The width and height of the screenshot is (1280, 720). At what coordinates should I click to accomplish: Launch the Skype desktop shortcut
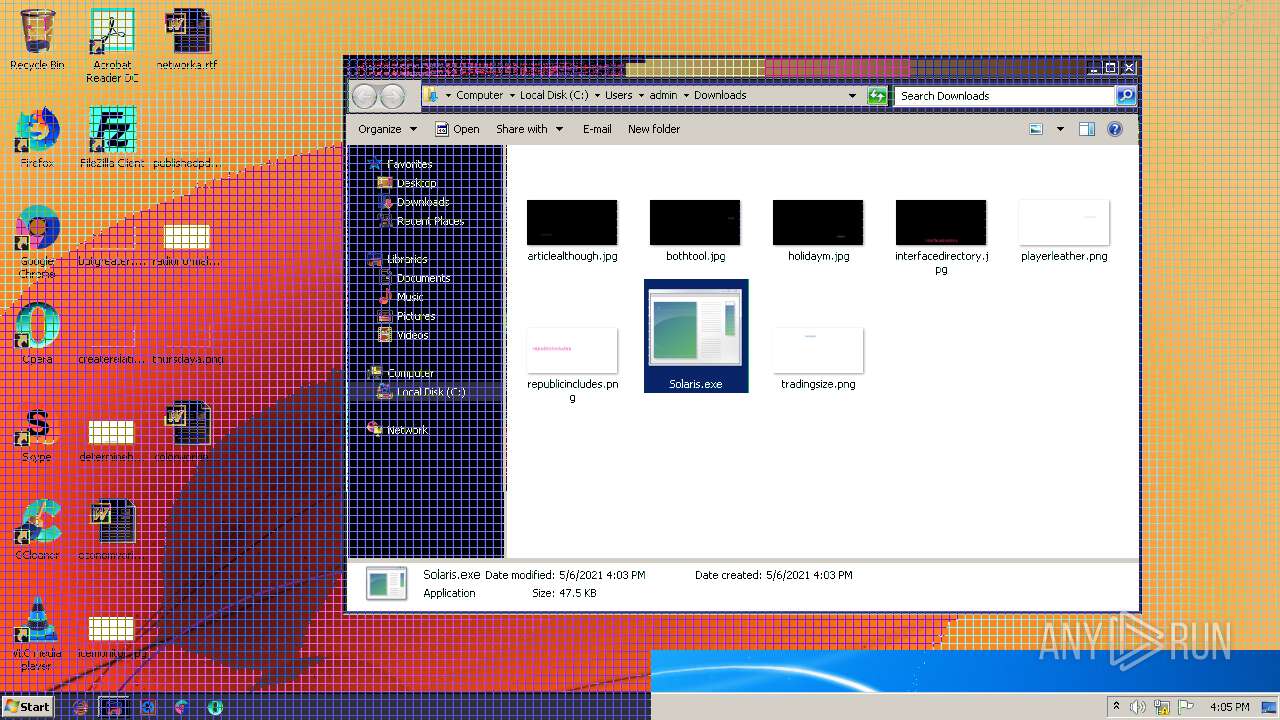point(37,431)
